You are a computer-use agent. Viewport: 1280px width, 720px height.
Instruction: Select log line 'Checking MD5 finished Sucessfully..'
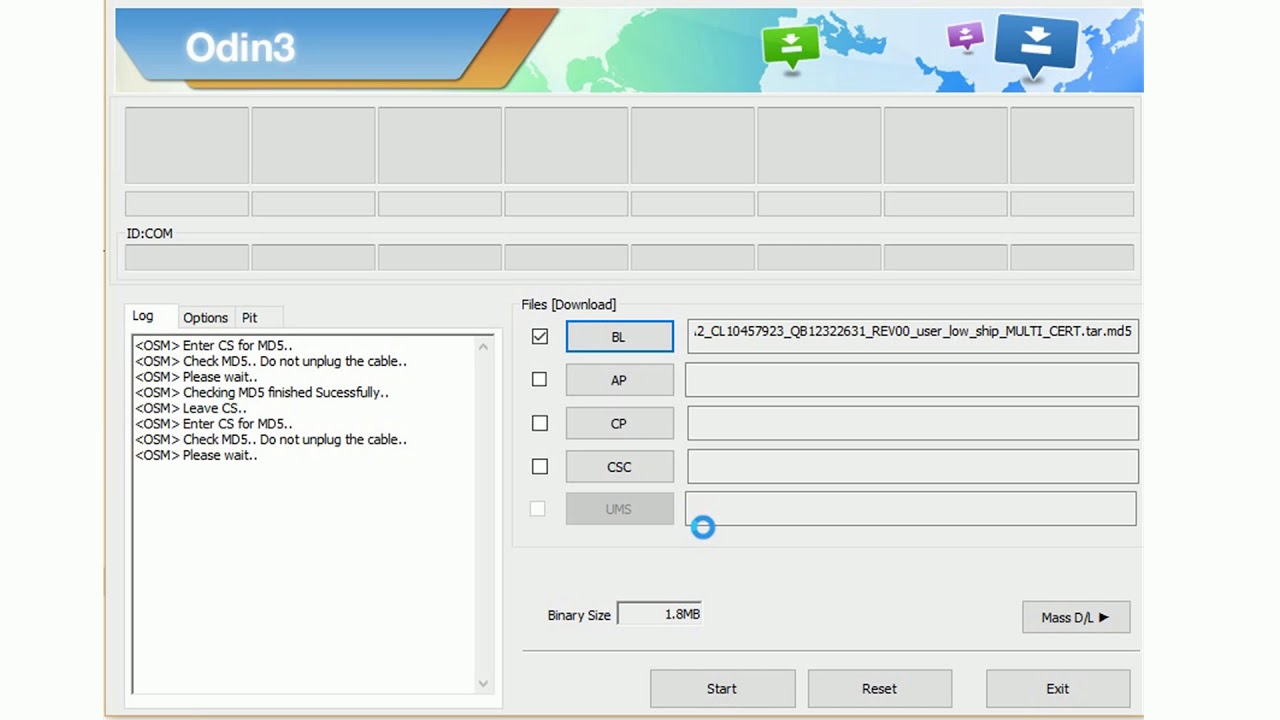tap(262, 392)
